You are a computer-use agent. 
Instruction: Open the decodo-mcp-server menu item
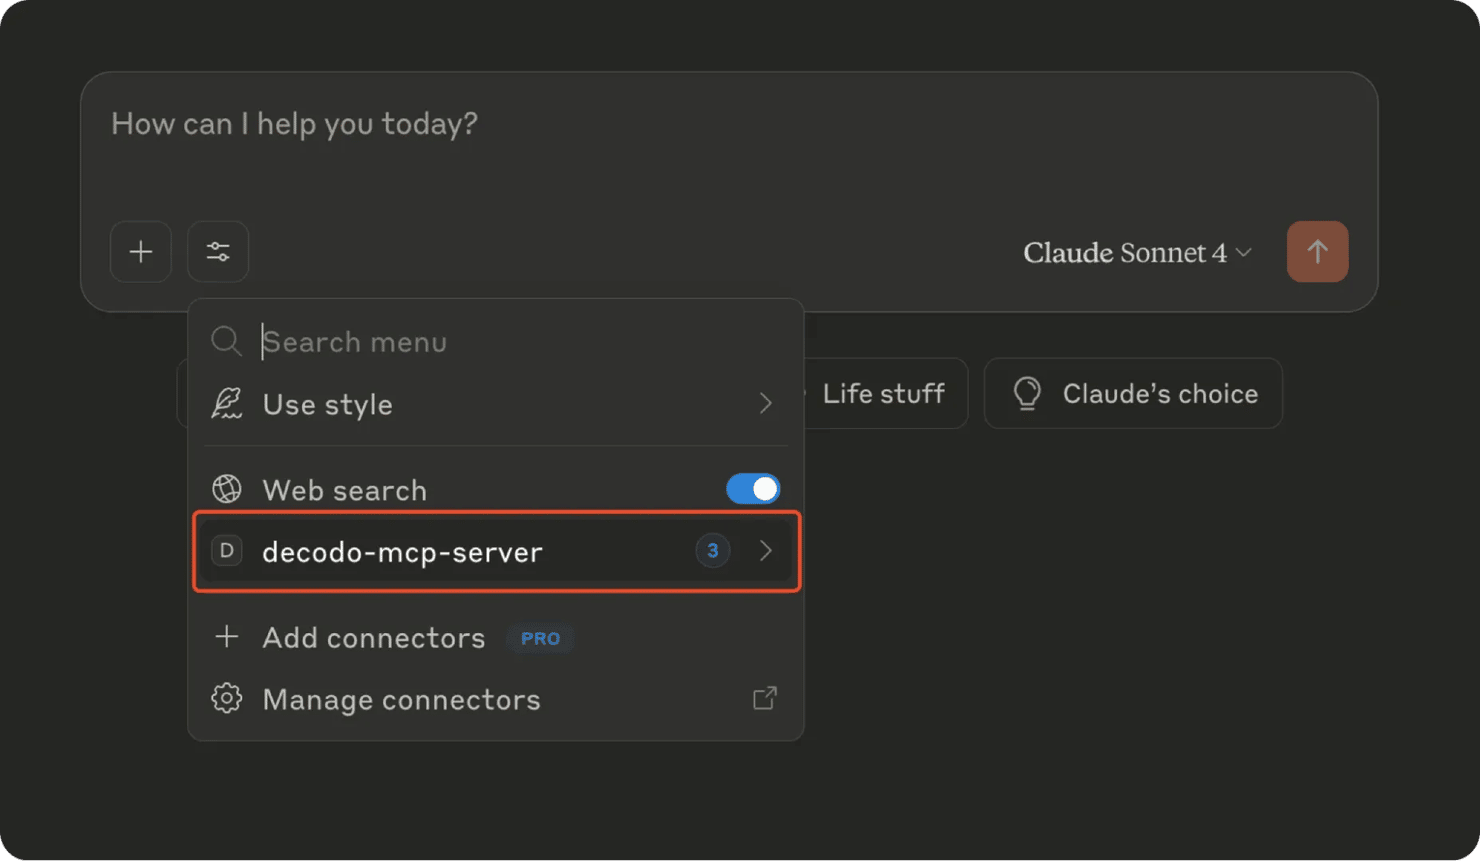click(x=496, y=551)
